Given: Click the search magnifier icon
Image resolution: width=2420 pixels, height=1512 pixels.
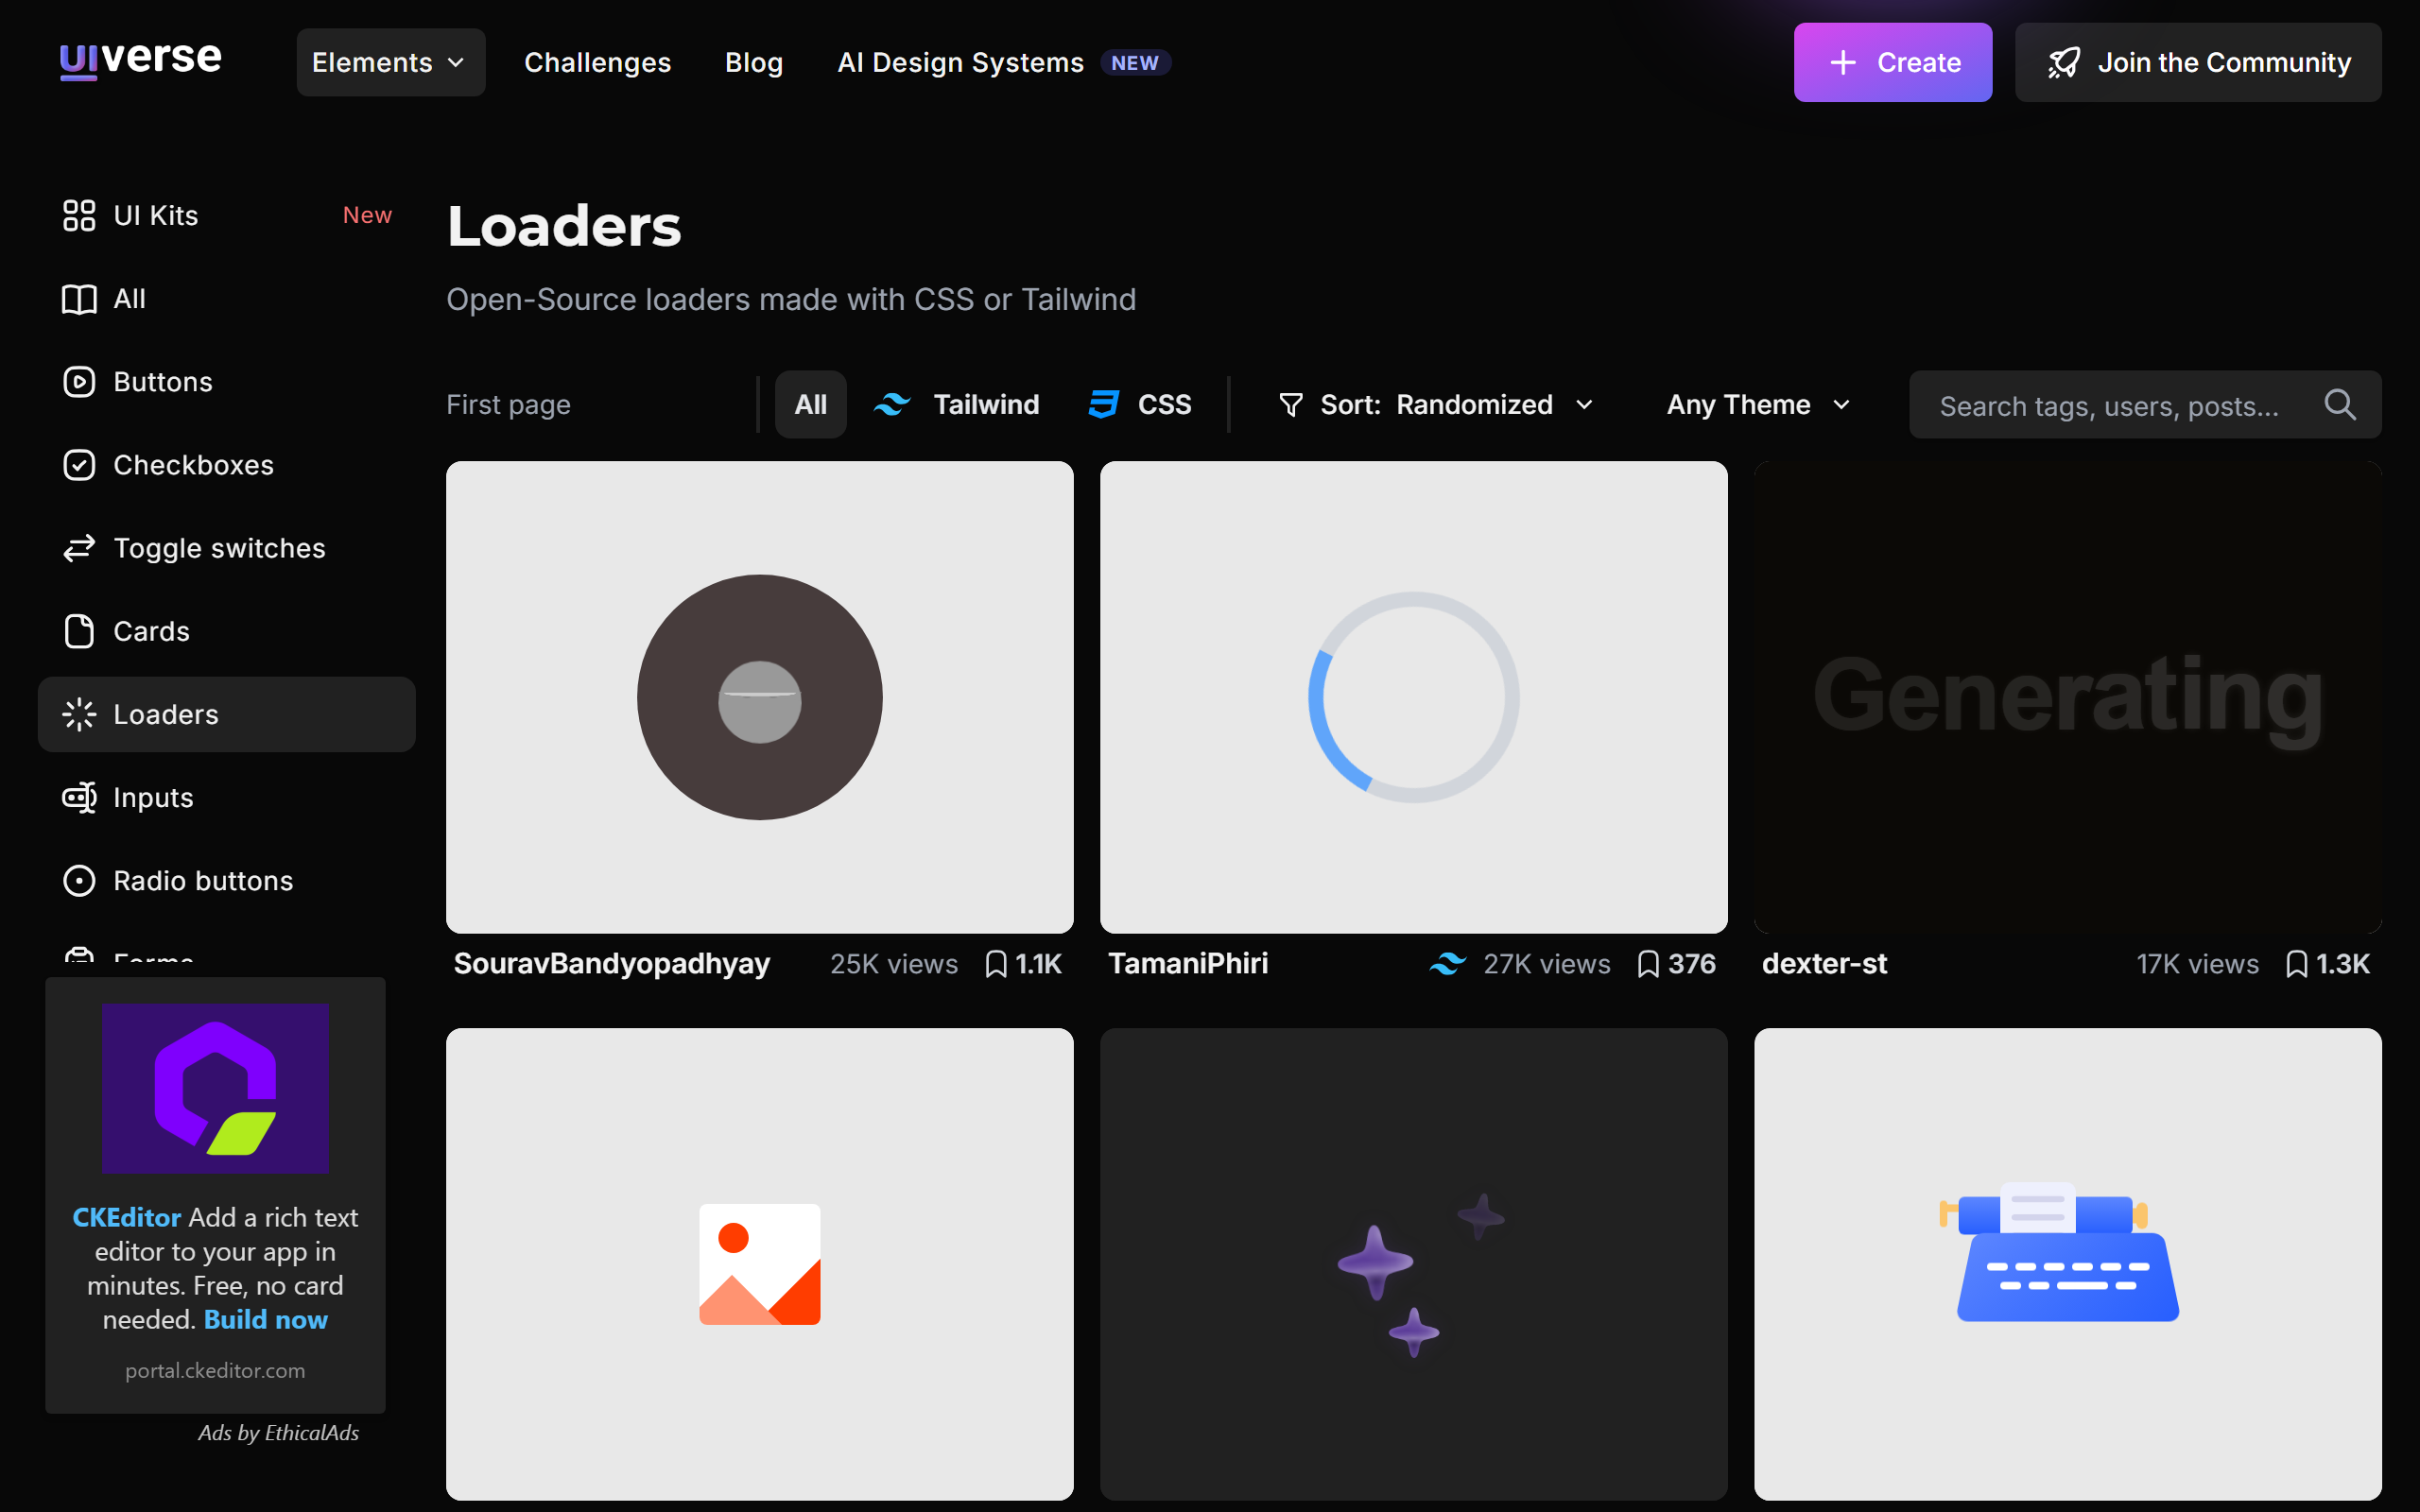Looking at the screenshot, I should (2340, 404).
